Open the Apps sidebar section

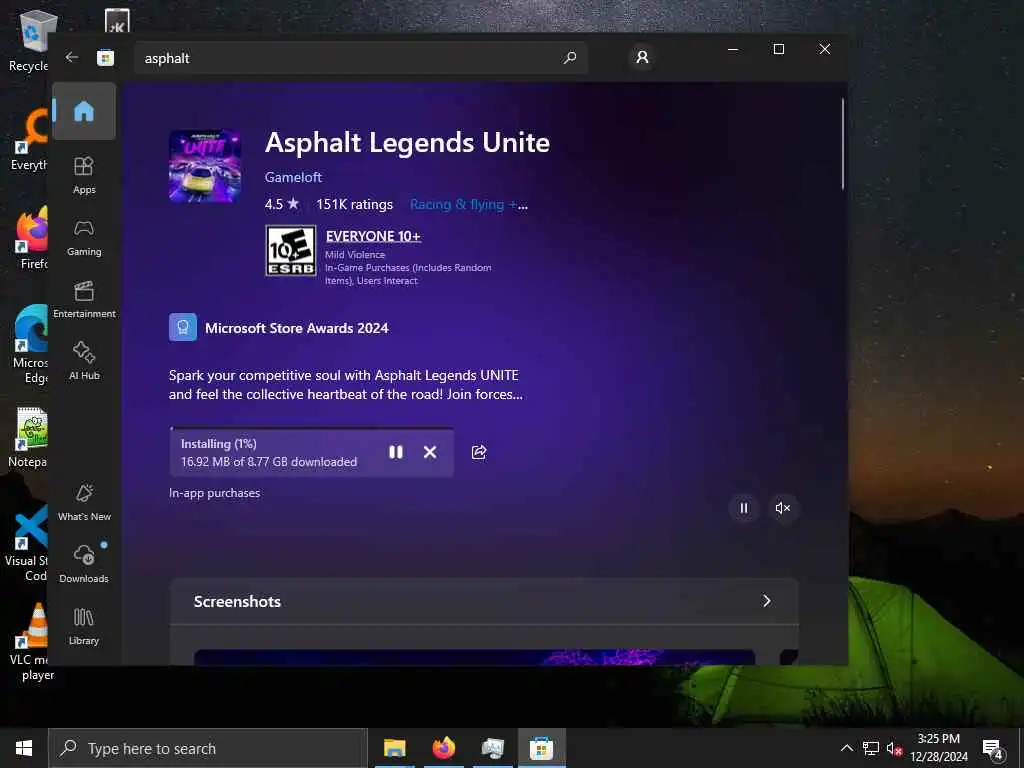coord(84,175)
